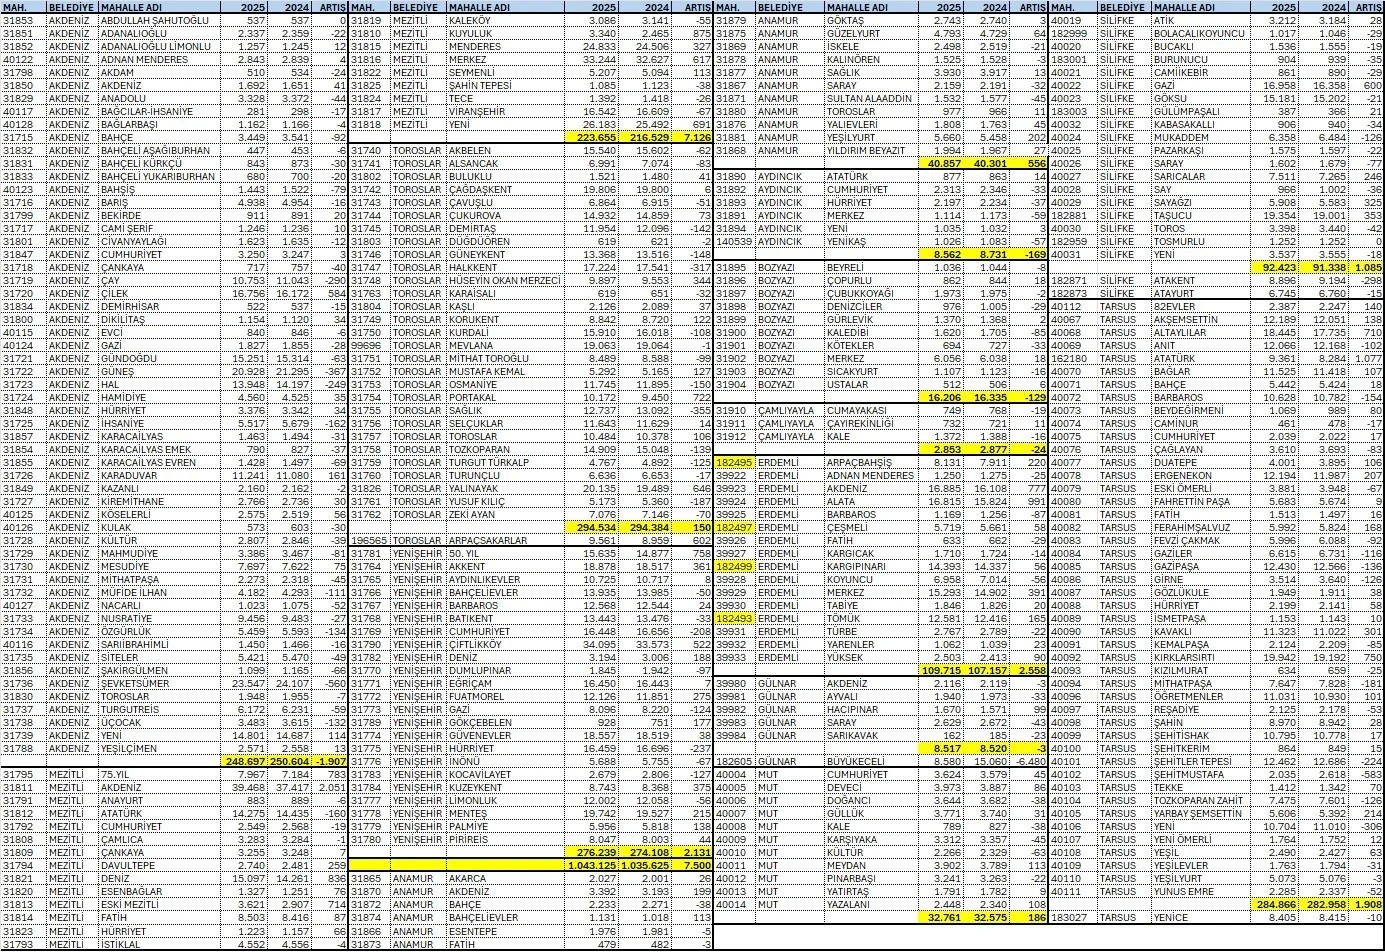The width and height of the screenshot is (1385, 952).
Task: Select the SULTAN ALAADDİN neighborhood cell
Action: (x=867, y=98)
